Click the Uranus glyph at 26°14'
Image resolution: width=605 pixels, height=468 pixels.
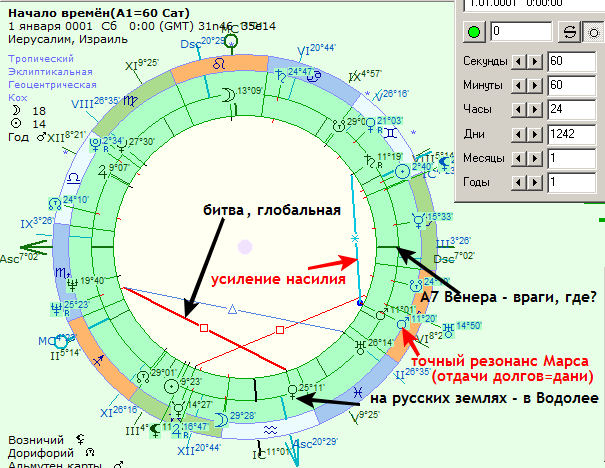point(360,347)
